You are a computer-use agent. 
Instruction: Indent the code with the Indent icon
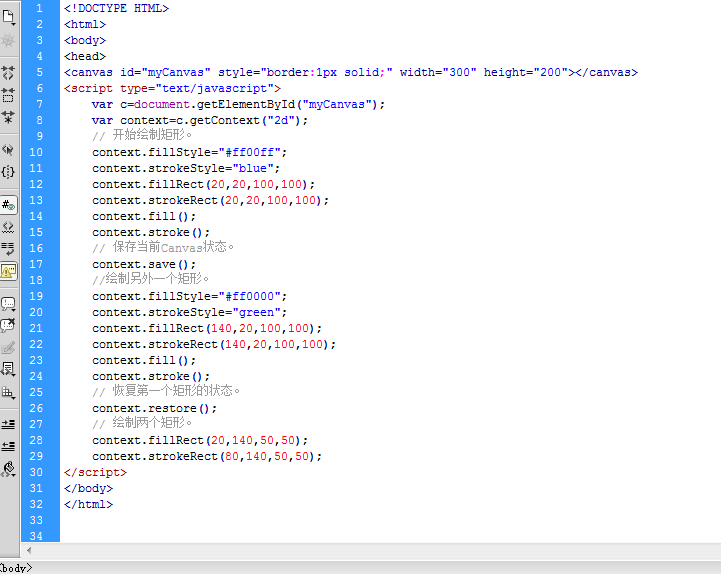[9, 424]
